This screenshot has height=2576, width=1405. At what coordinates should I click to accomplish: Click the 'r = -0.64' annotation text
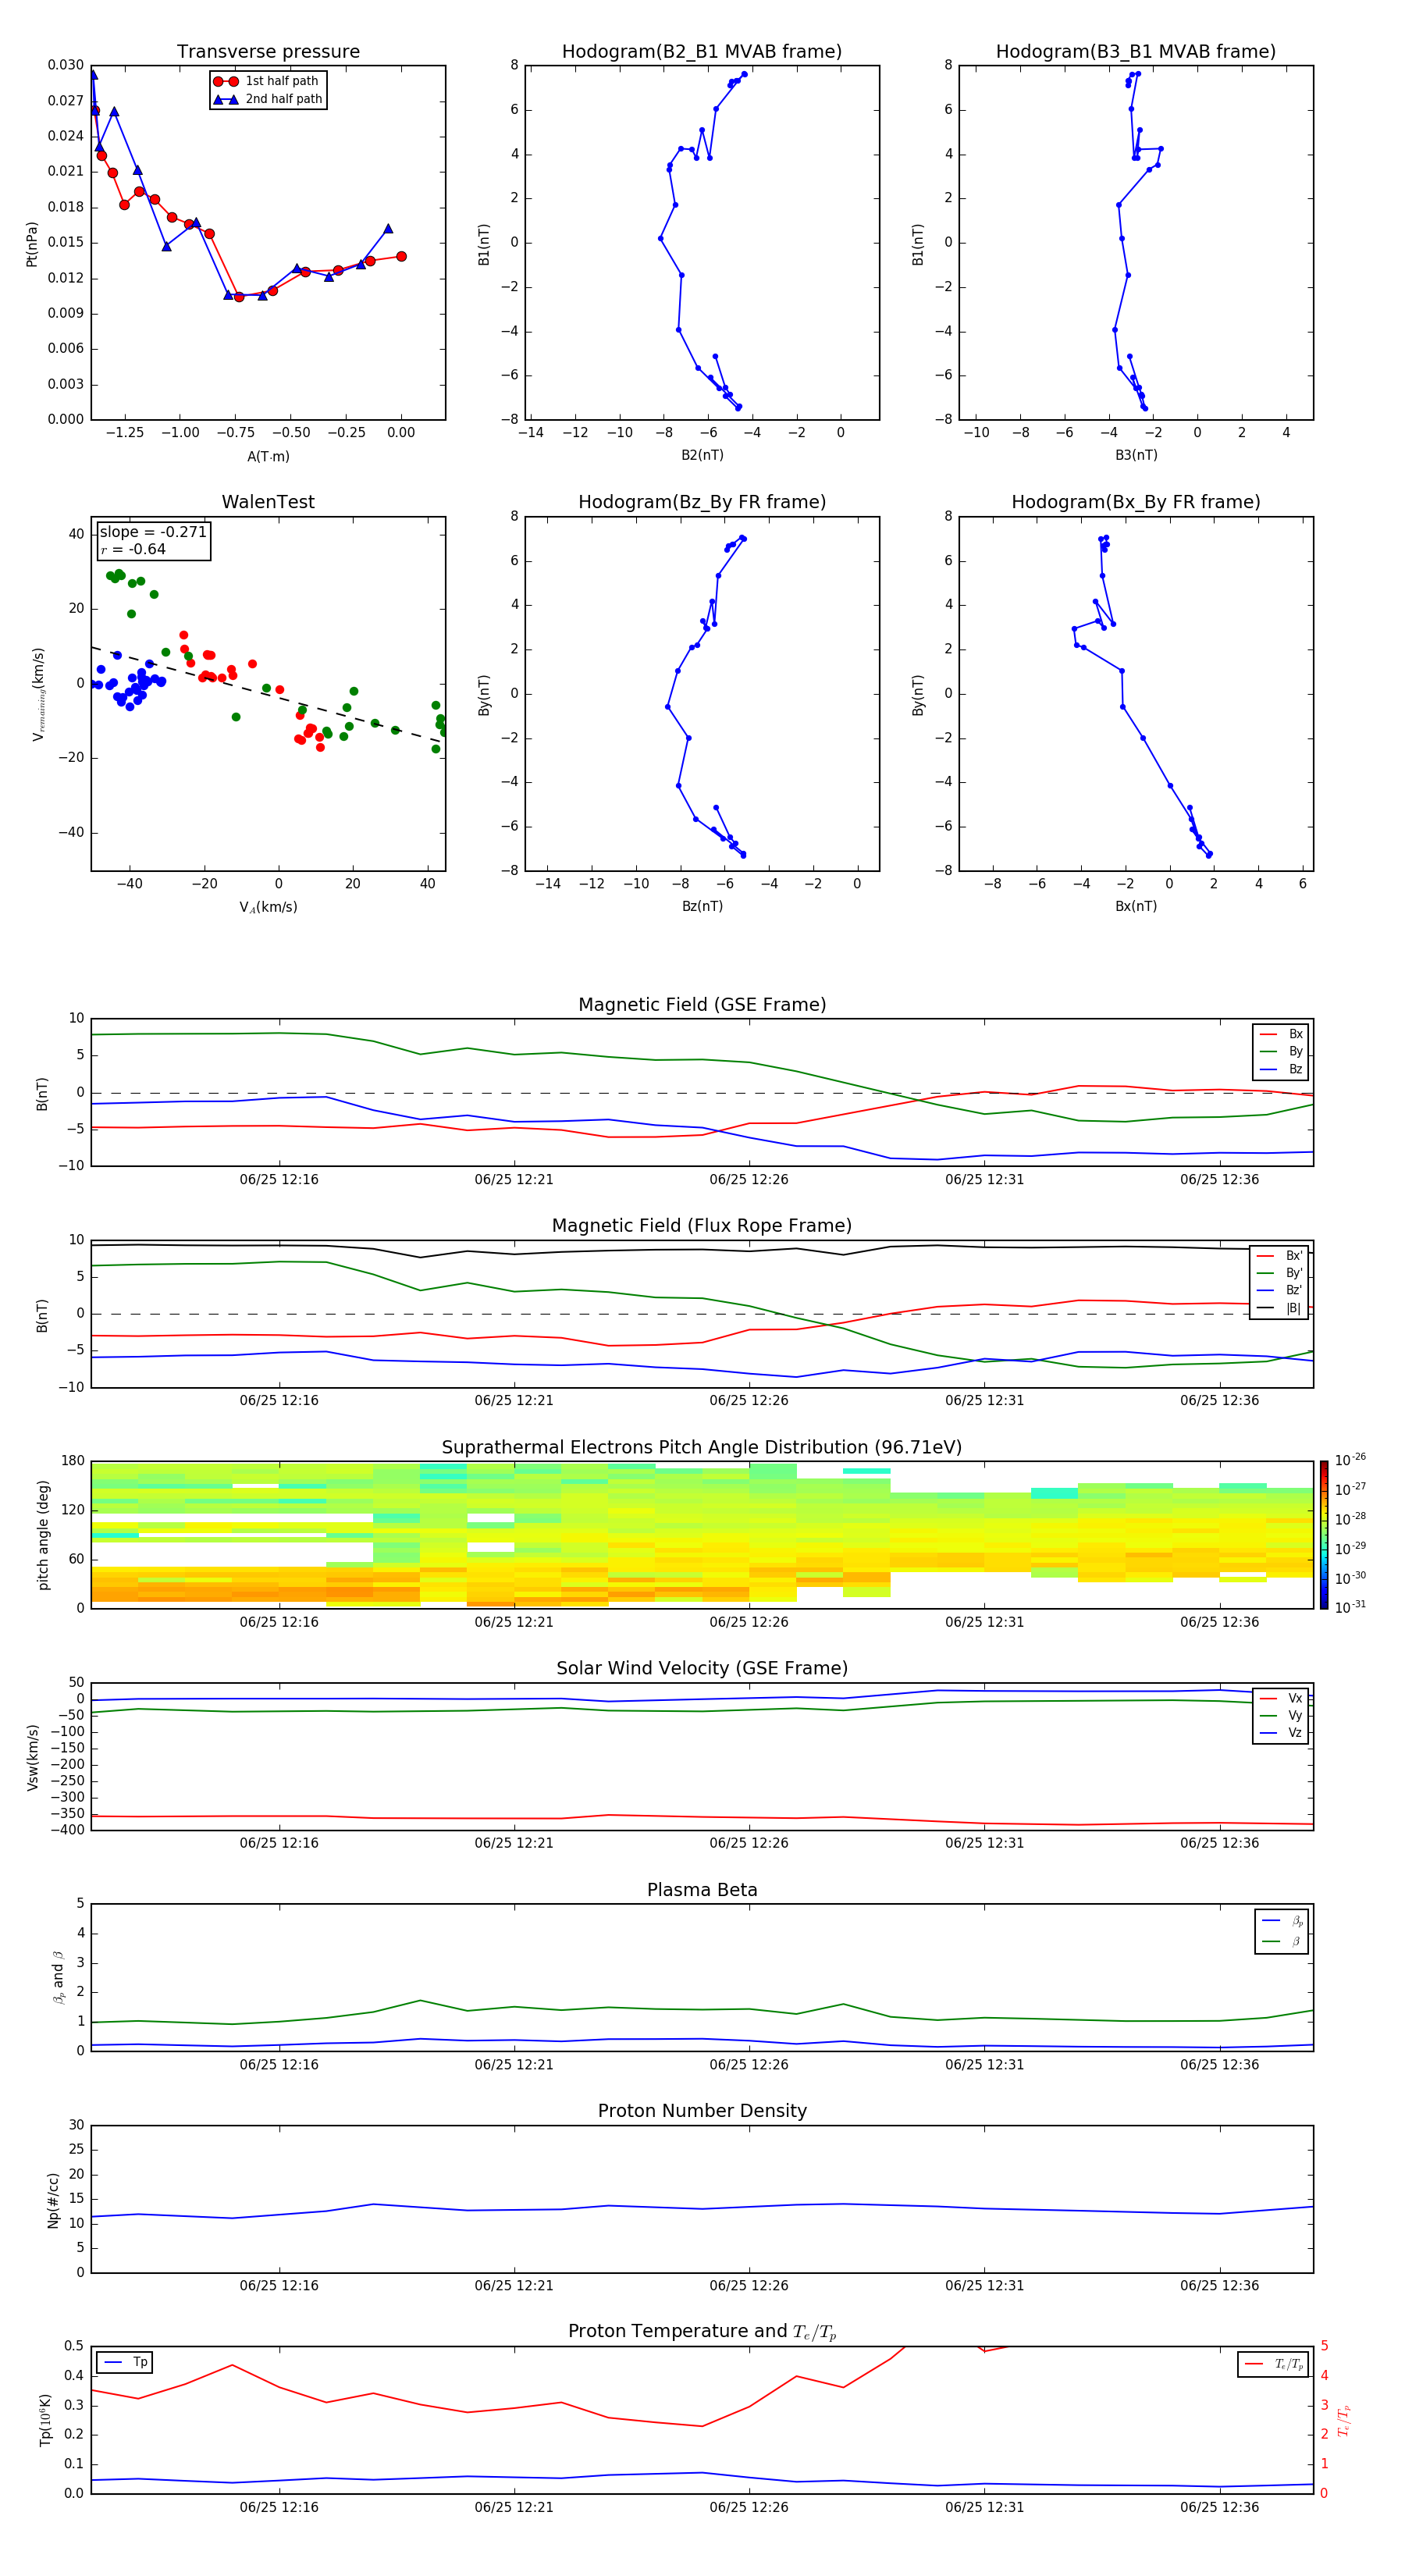tap(133, 549)
